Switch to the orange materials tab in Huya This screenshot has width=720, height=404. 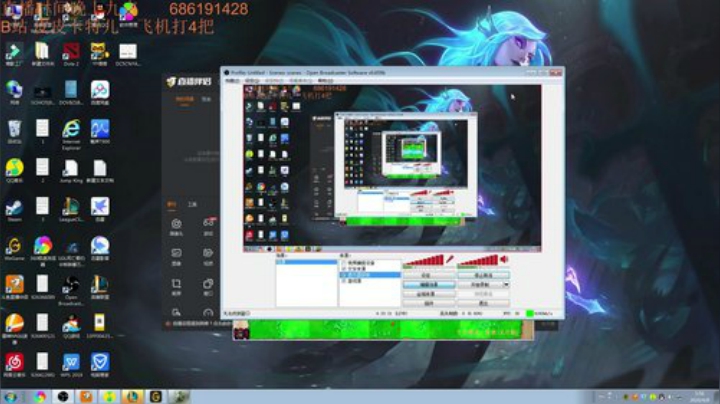(x=171, y=204)
